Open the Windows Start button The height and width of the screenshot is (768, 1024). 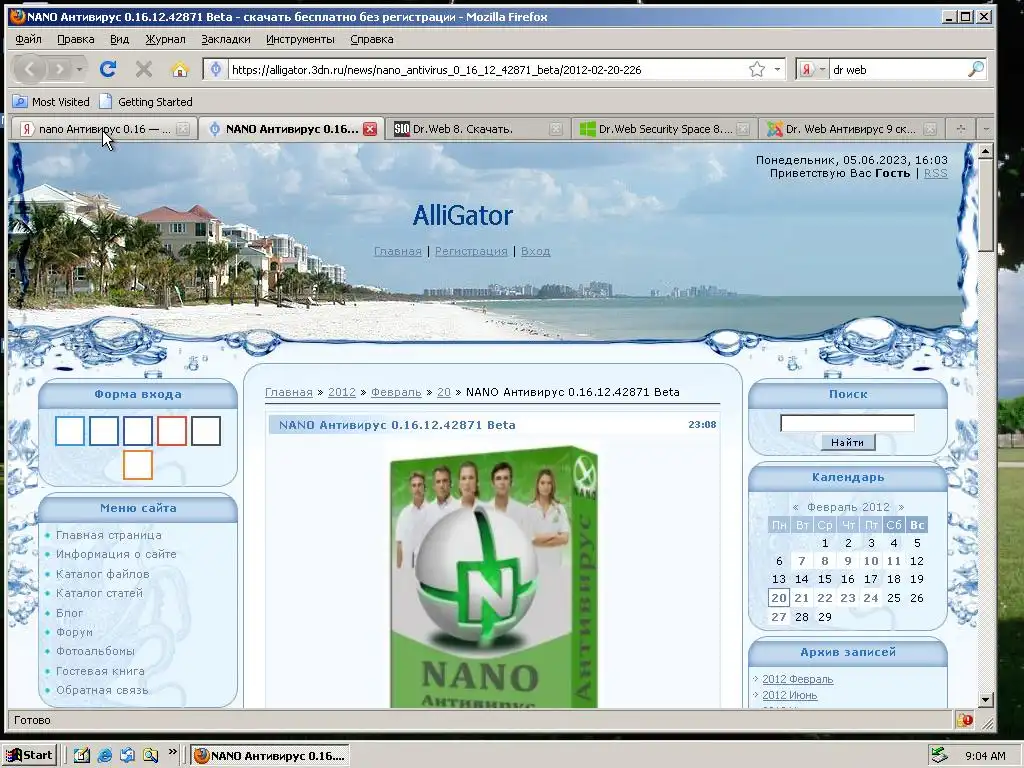pyautogui.click(x=29, y=755)
